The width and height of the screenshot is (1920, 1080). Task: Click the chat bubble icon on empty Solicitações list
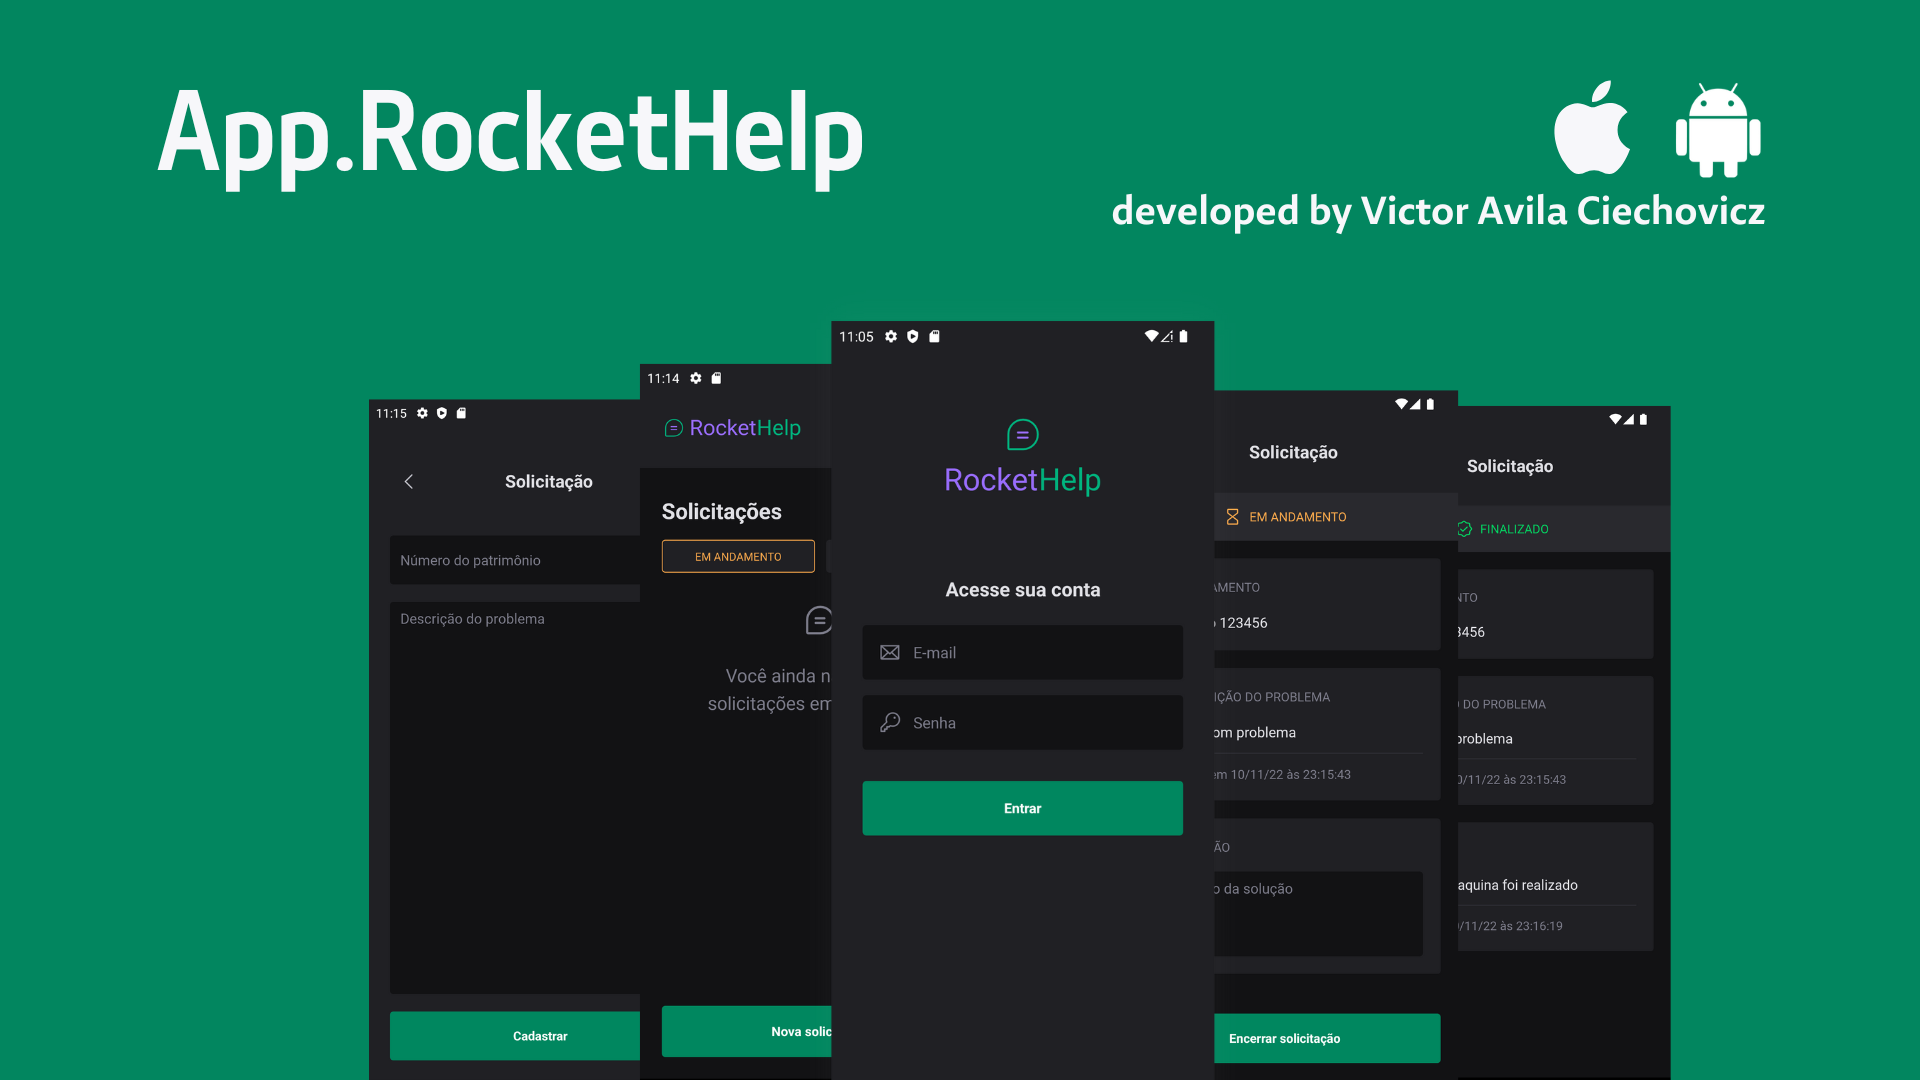(818, 620)
